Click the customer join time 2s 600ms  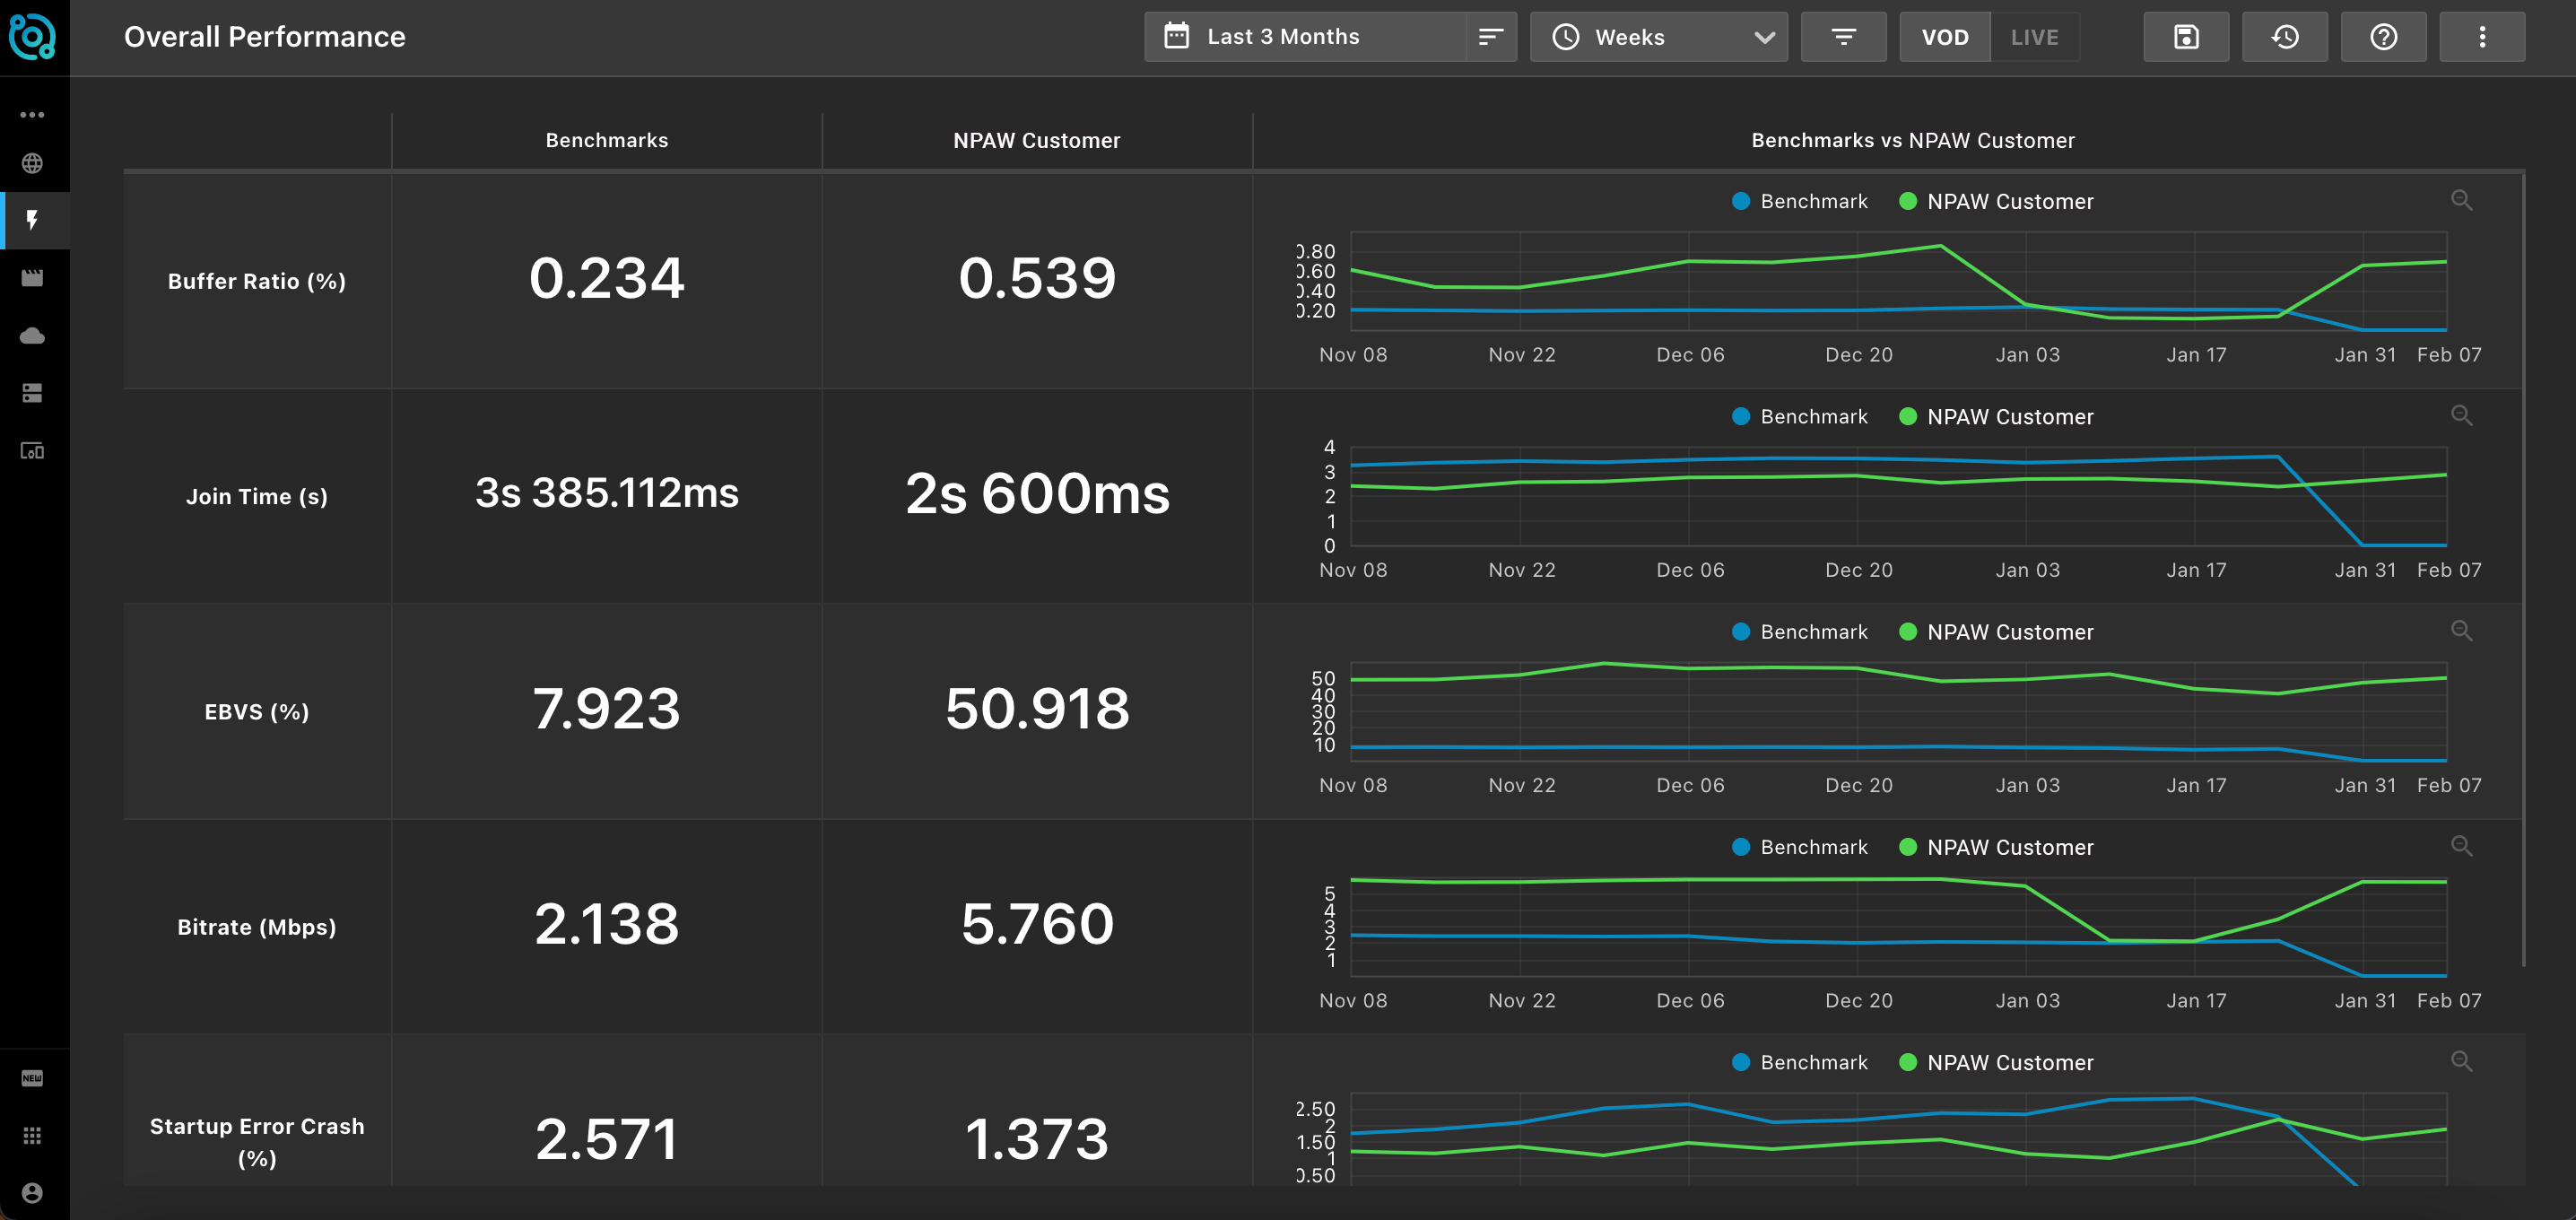[1037, 493]
